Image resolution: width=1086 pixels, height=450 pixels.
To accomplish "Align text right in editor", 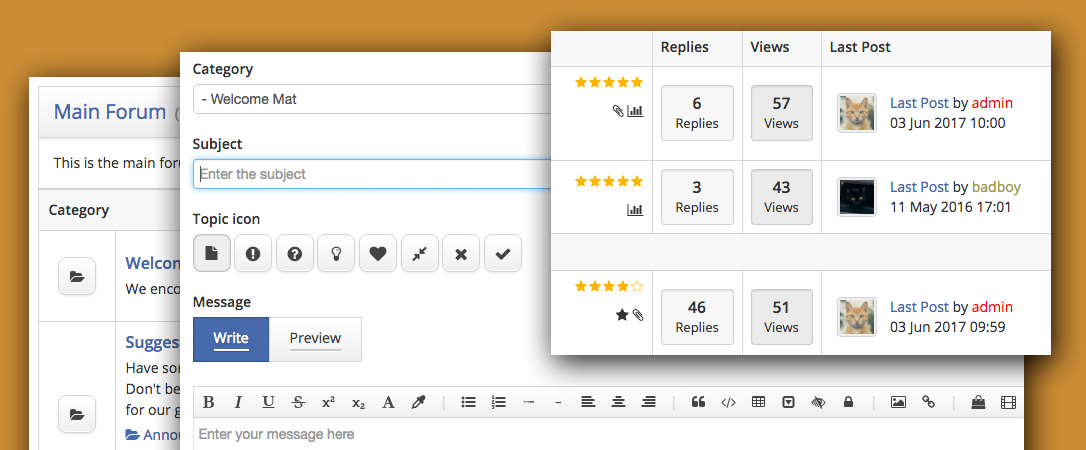I will pos(649,402).
